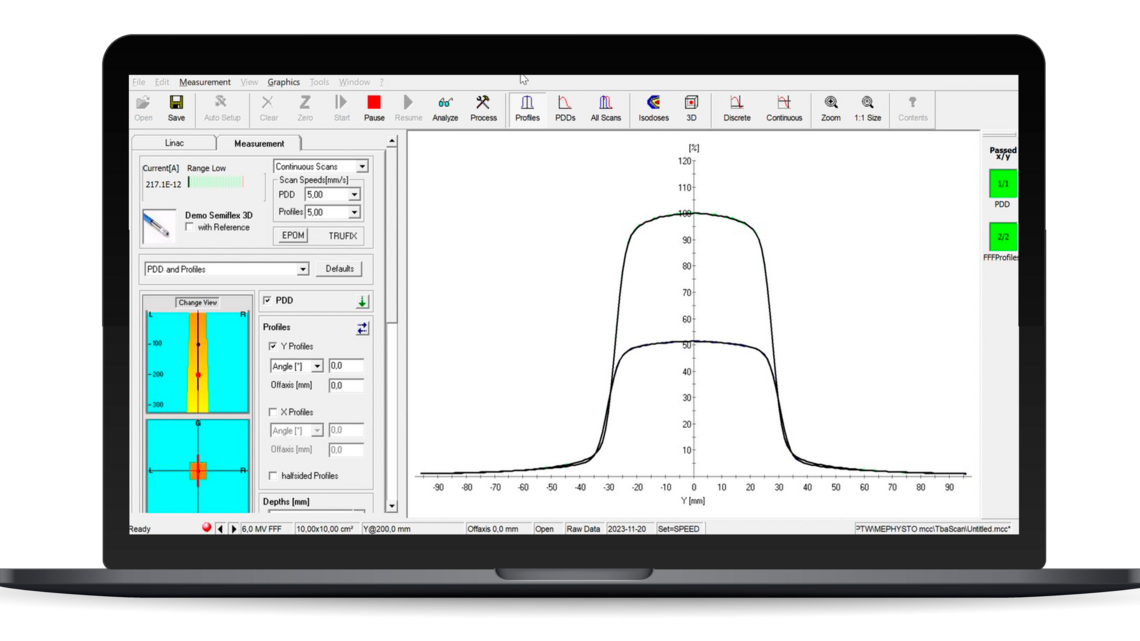Click the Change View control above the scan preview
This screenshot has height=641, width=1140.
(197, 301)
